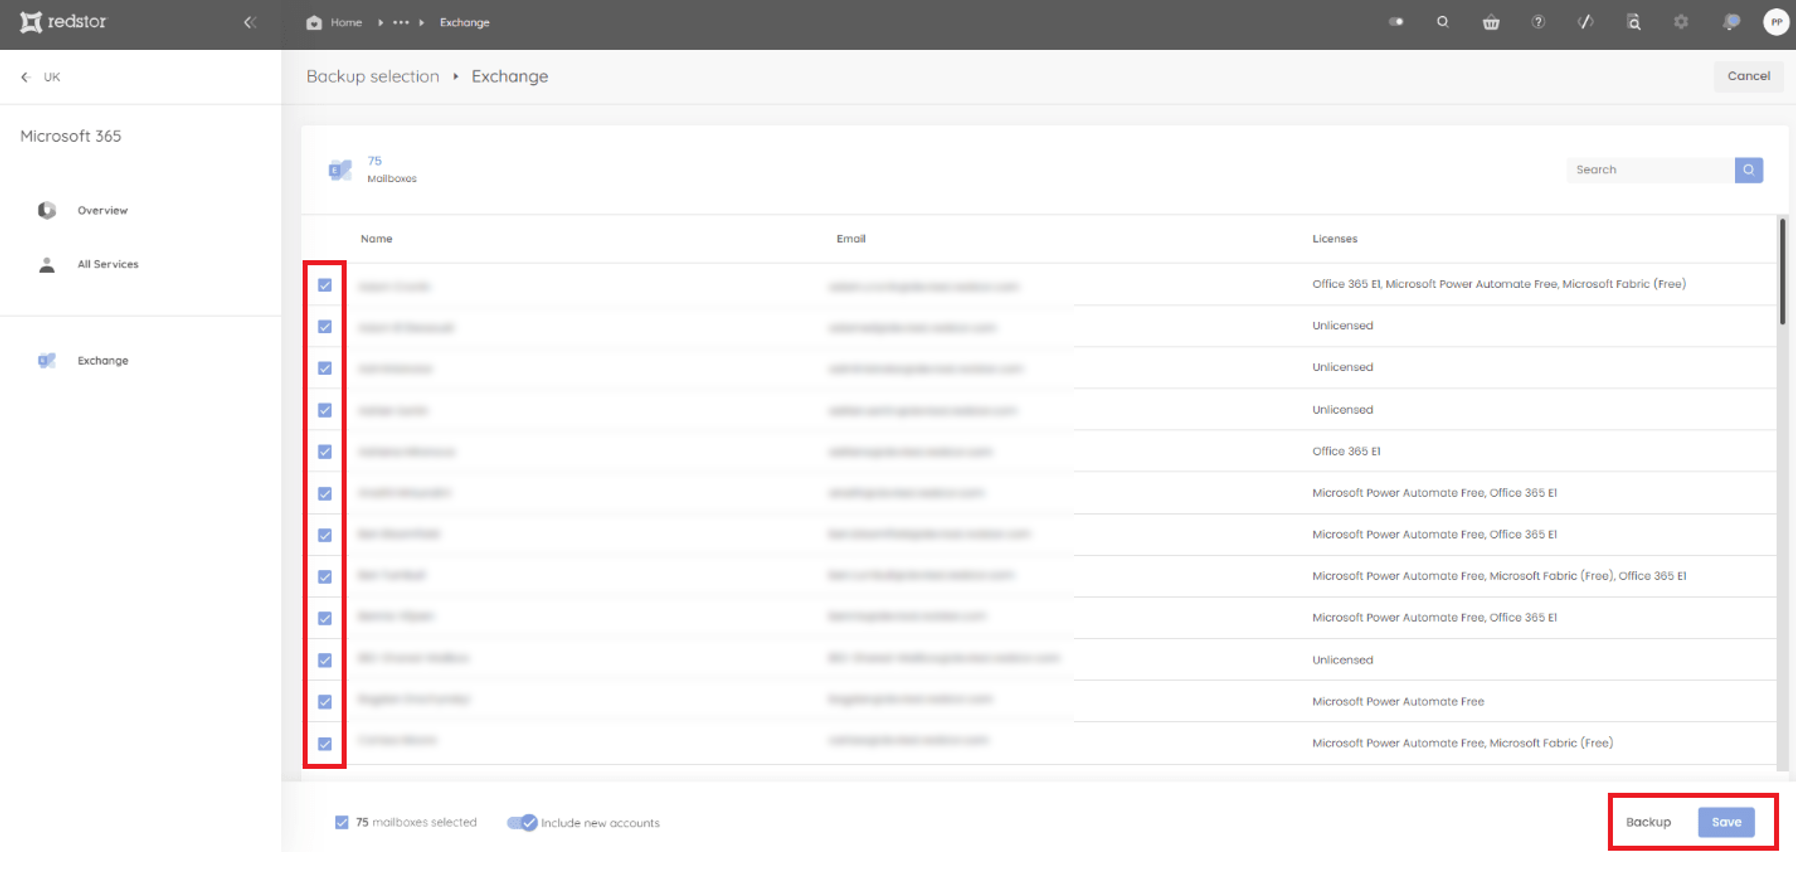Click the UK label in the sidebar
This screenshot has height=872, width=1796.
click(x=52, y=77)
